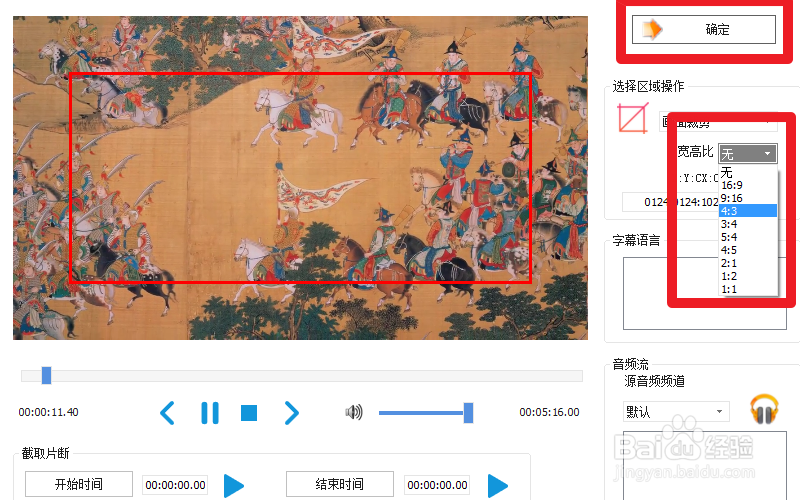The image size is (800, 500).
Task: Stop the video with square button
Action: [x=249, y=413]
